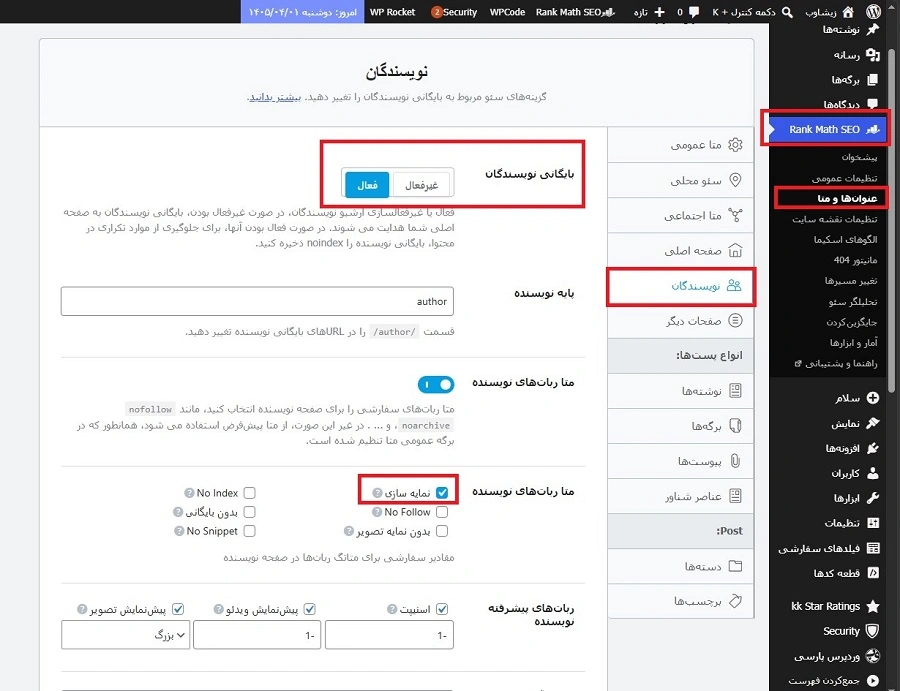Click today's date badge in admin bar
This screenshot has height=691, width=900.
(302, 11)
